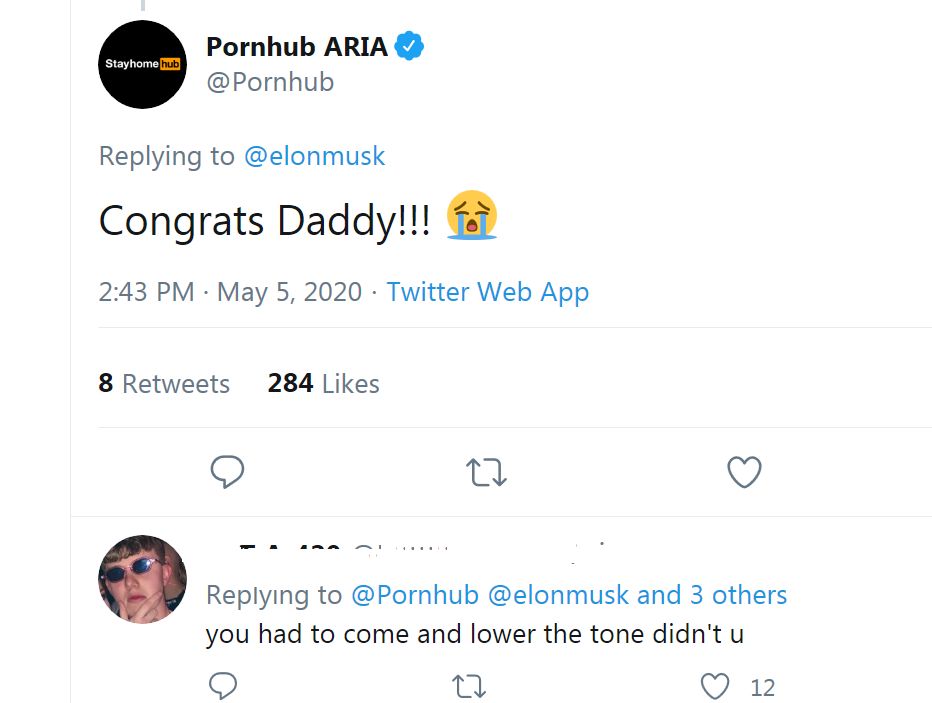Click the like heart on Pornhub's tweet
Image resolution: width=932 pixels, height=703 pixels.
(x=744, y=471)
